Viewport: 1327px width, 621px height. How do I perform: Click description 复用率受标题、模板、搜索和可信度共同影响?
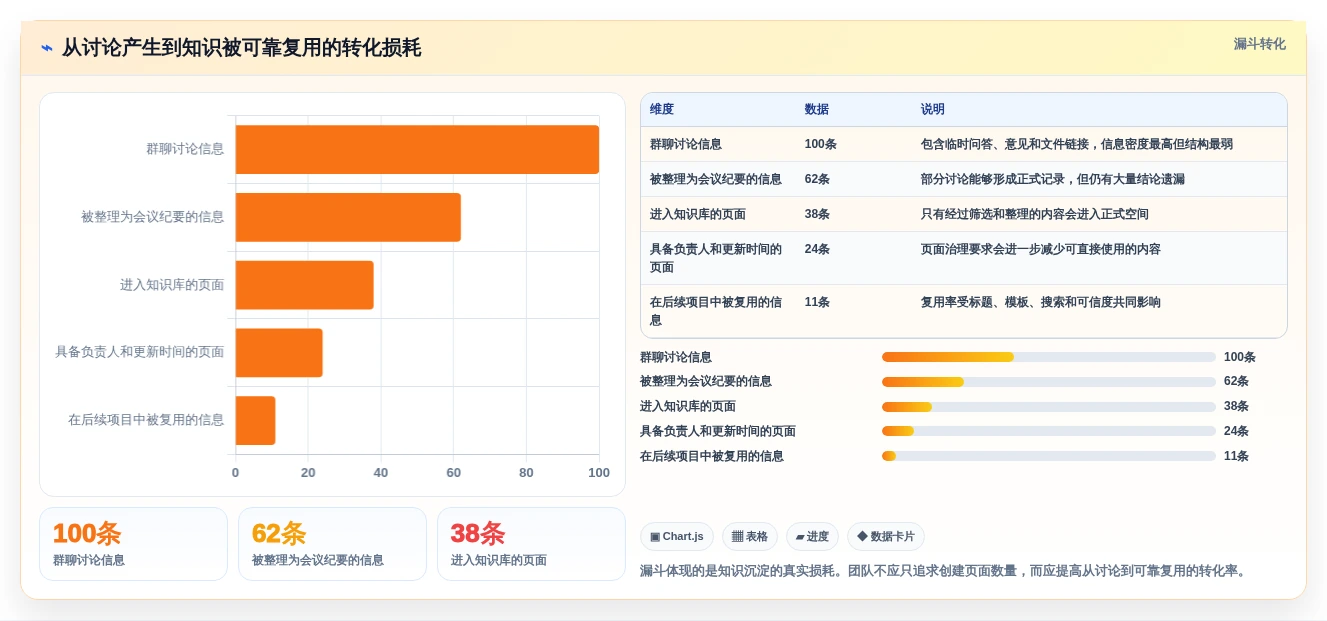point(1041,302)
